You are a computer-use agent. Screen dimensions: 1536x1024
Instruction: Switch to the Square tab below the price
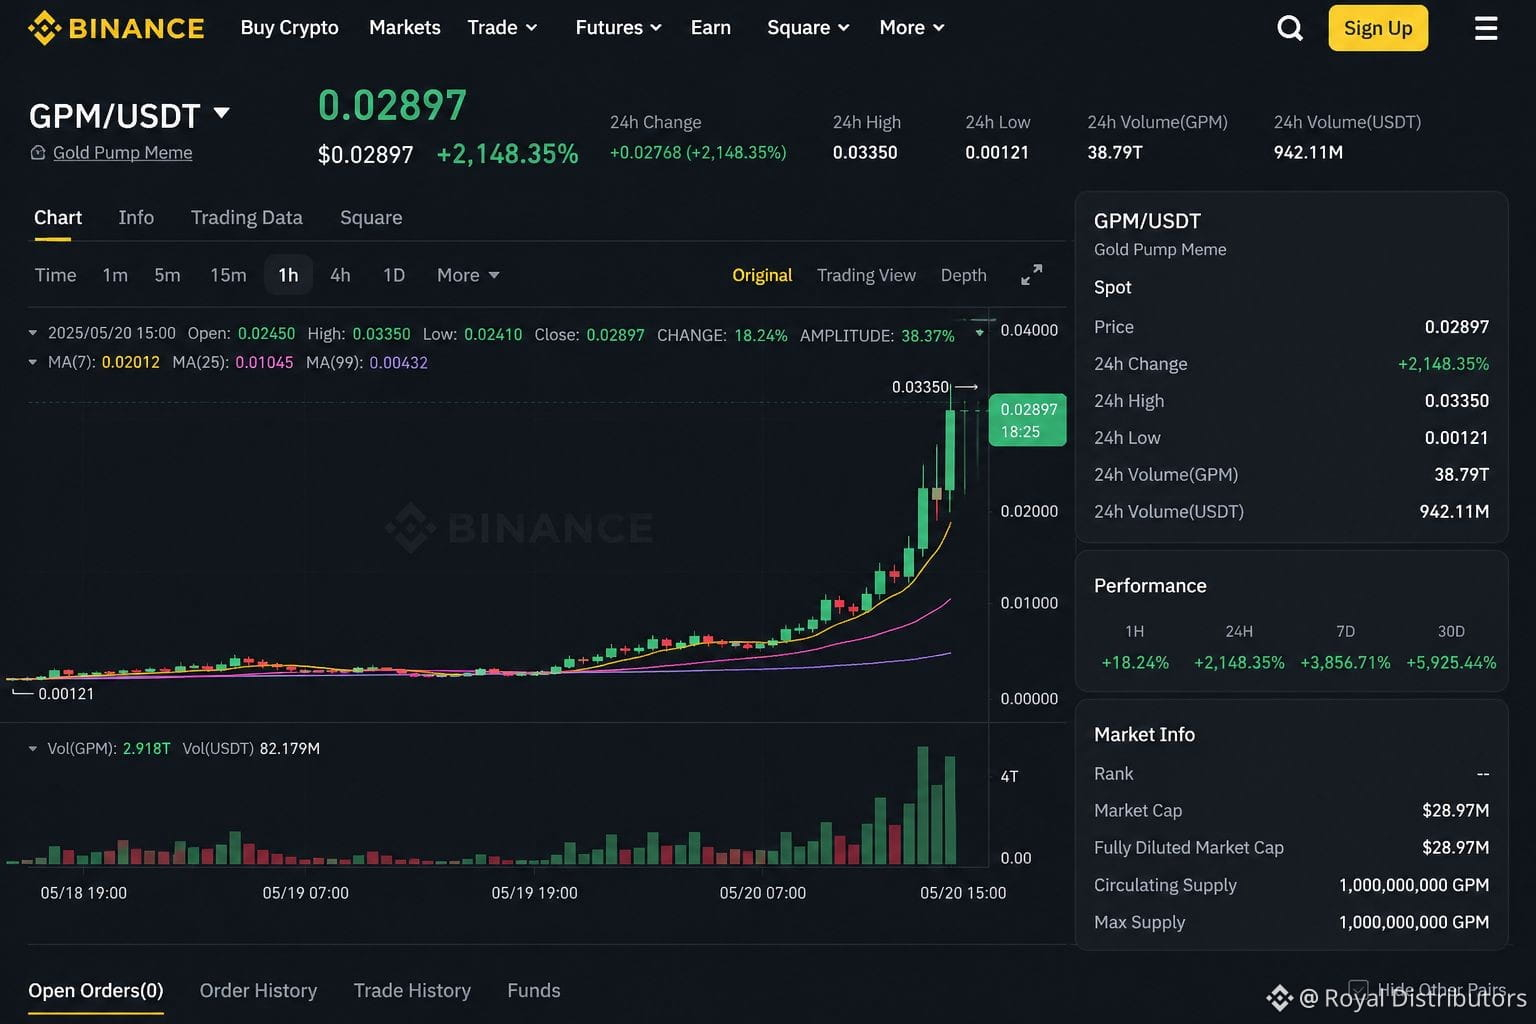(x=371, y=218)
